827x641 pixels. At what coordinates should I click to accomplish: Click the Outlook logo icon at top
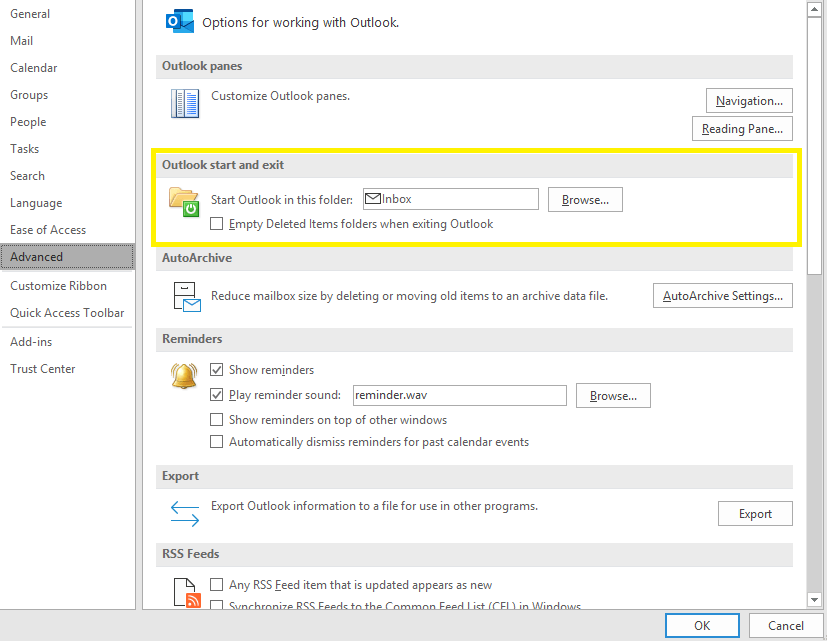coord(179,21)
